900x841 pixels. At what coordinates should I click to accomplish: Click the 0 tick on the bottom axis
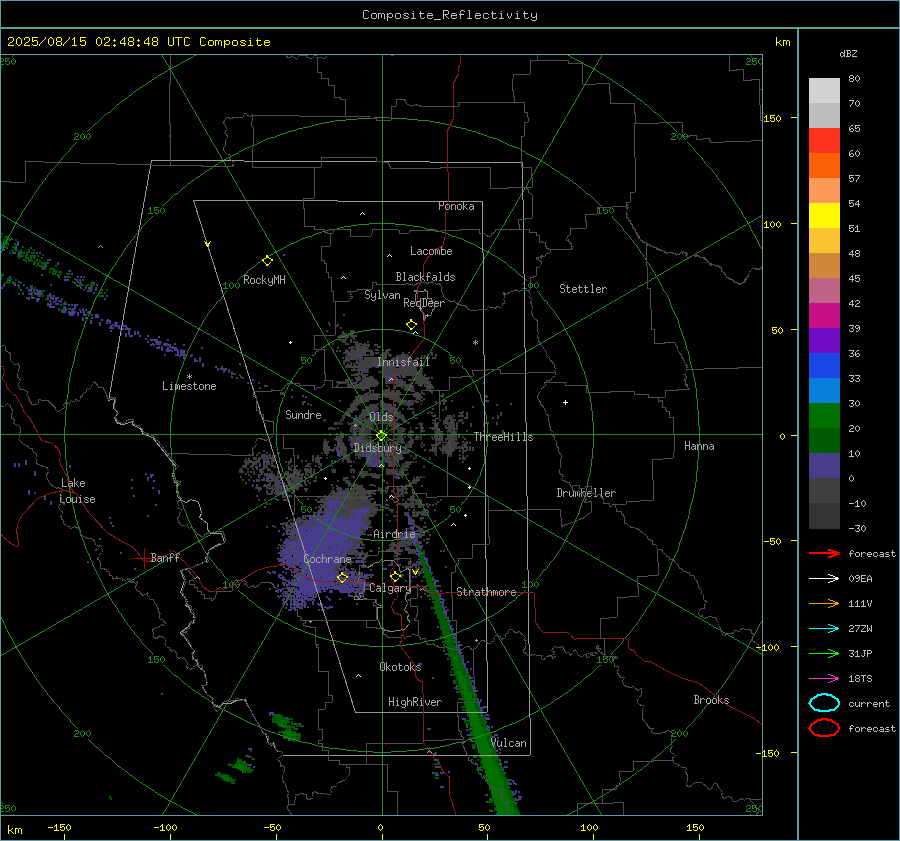tap(381, 827)
